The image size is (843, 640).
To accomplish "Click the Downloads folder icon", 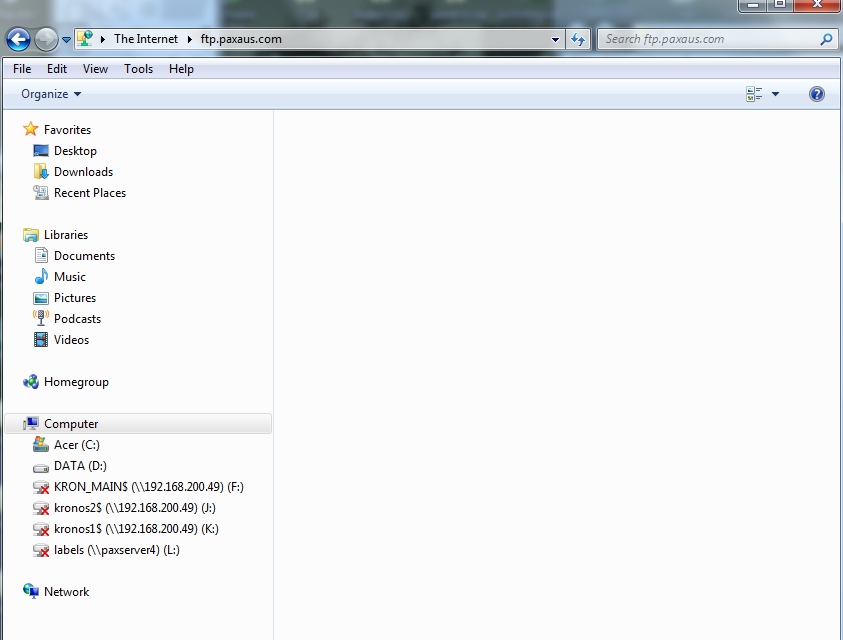I will pos(41,172).
